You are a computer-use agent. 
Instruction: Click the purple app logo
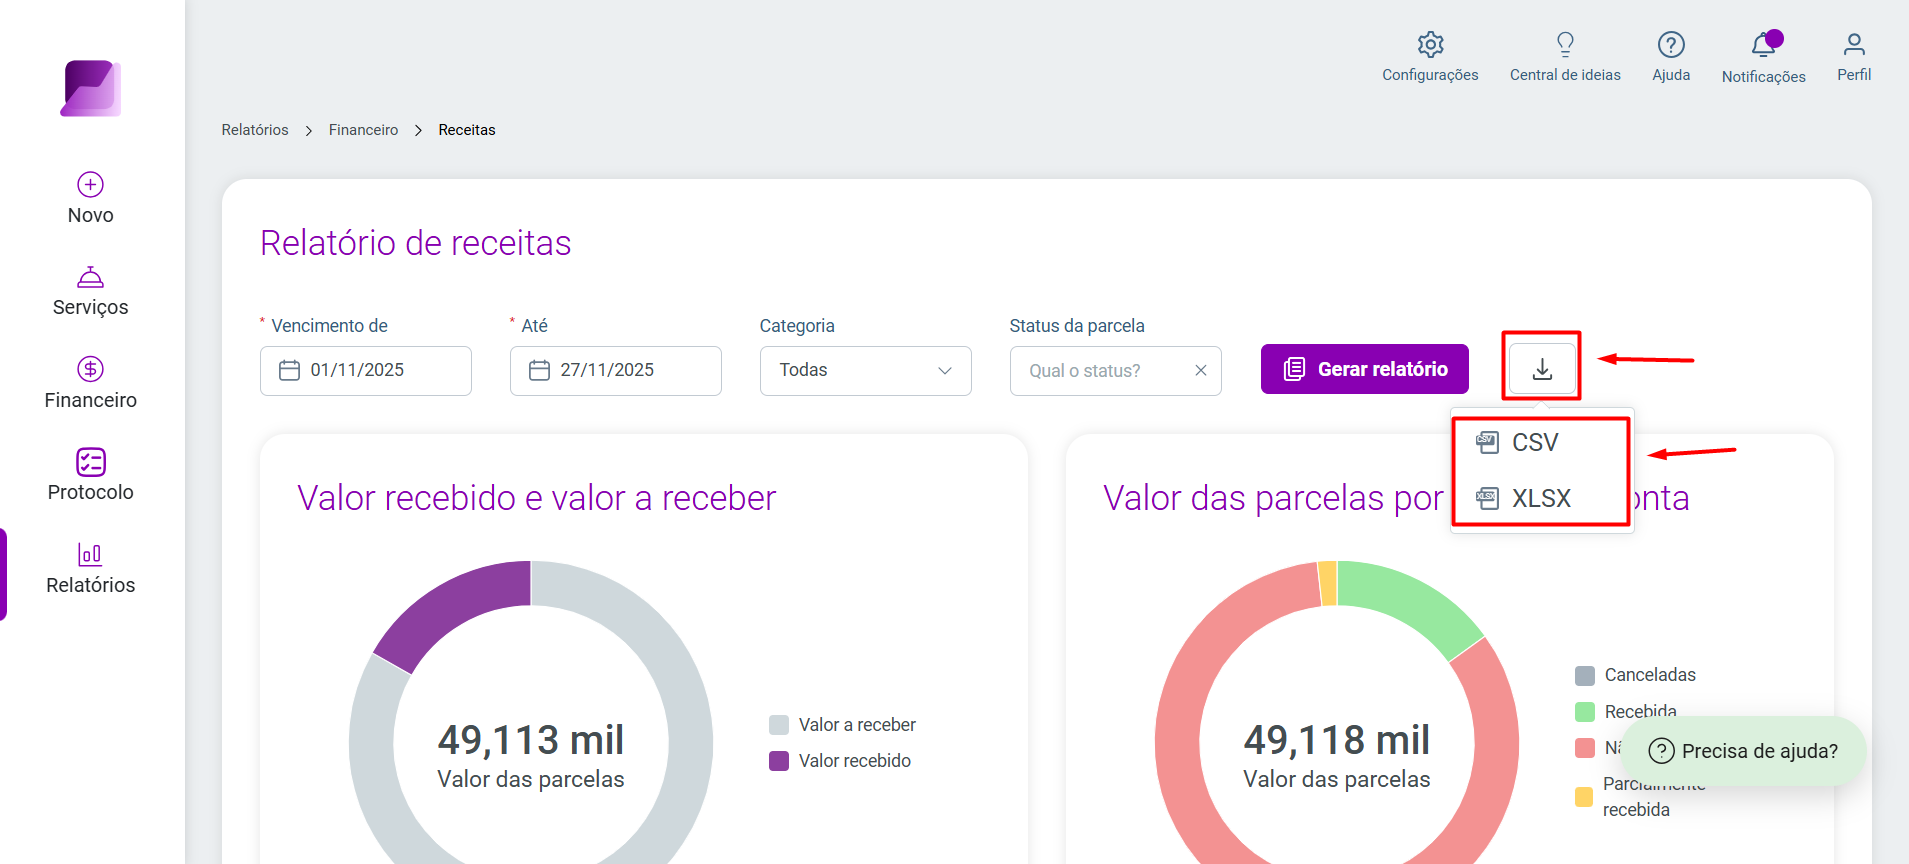point(91,88)
